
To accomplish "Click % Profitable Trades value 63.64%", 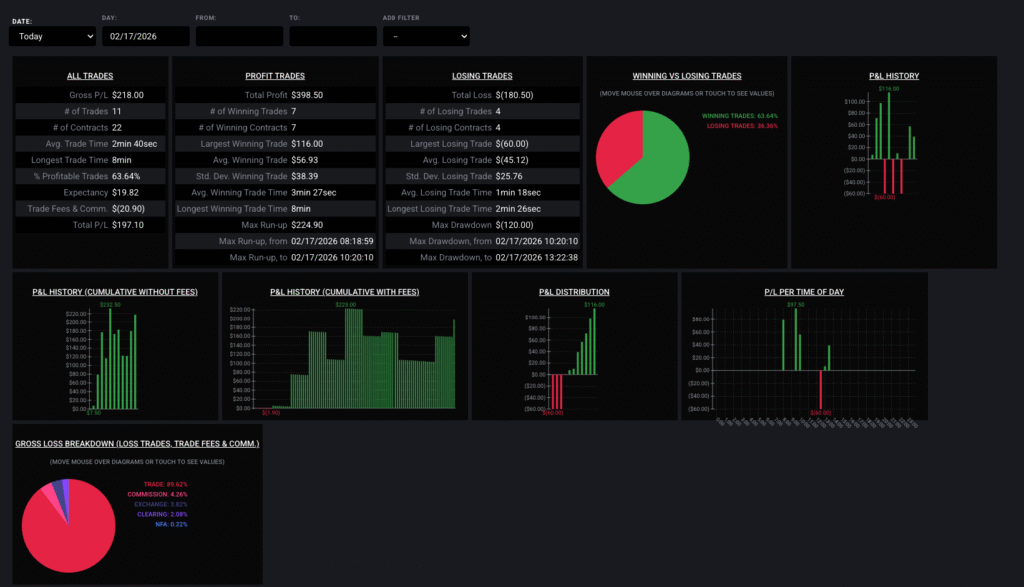I will tap(126, 176).
